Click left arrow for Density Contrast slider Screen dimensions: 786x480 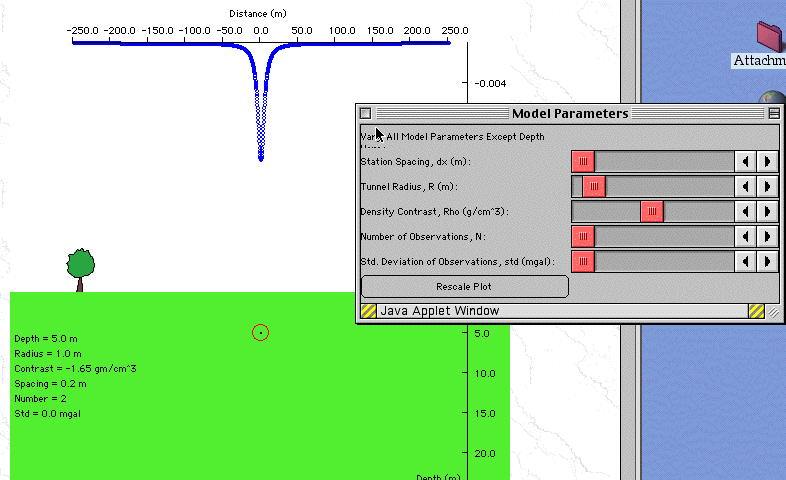point(745,211)
